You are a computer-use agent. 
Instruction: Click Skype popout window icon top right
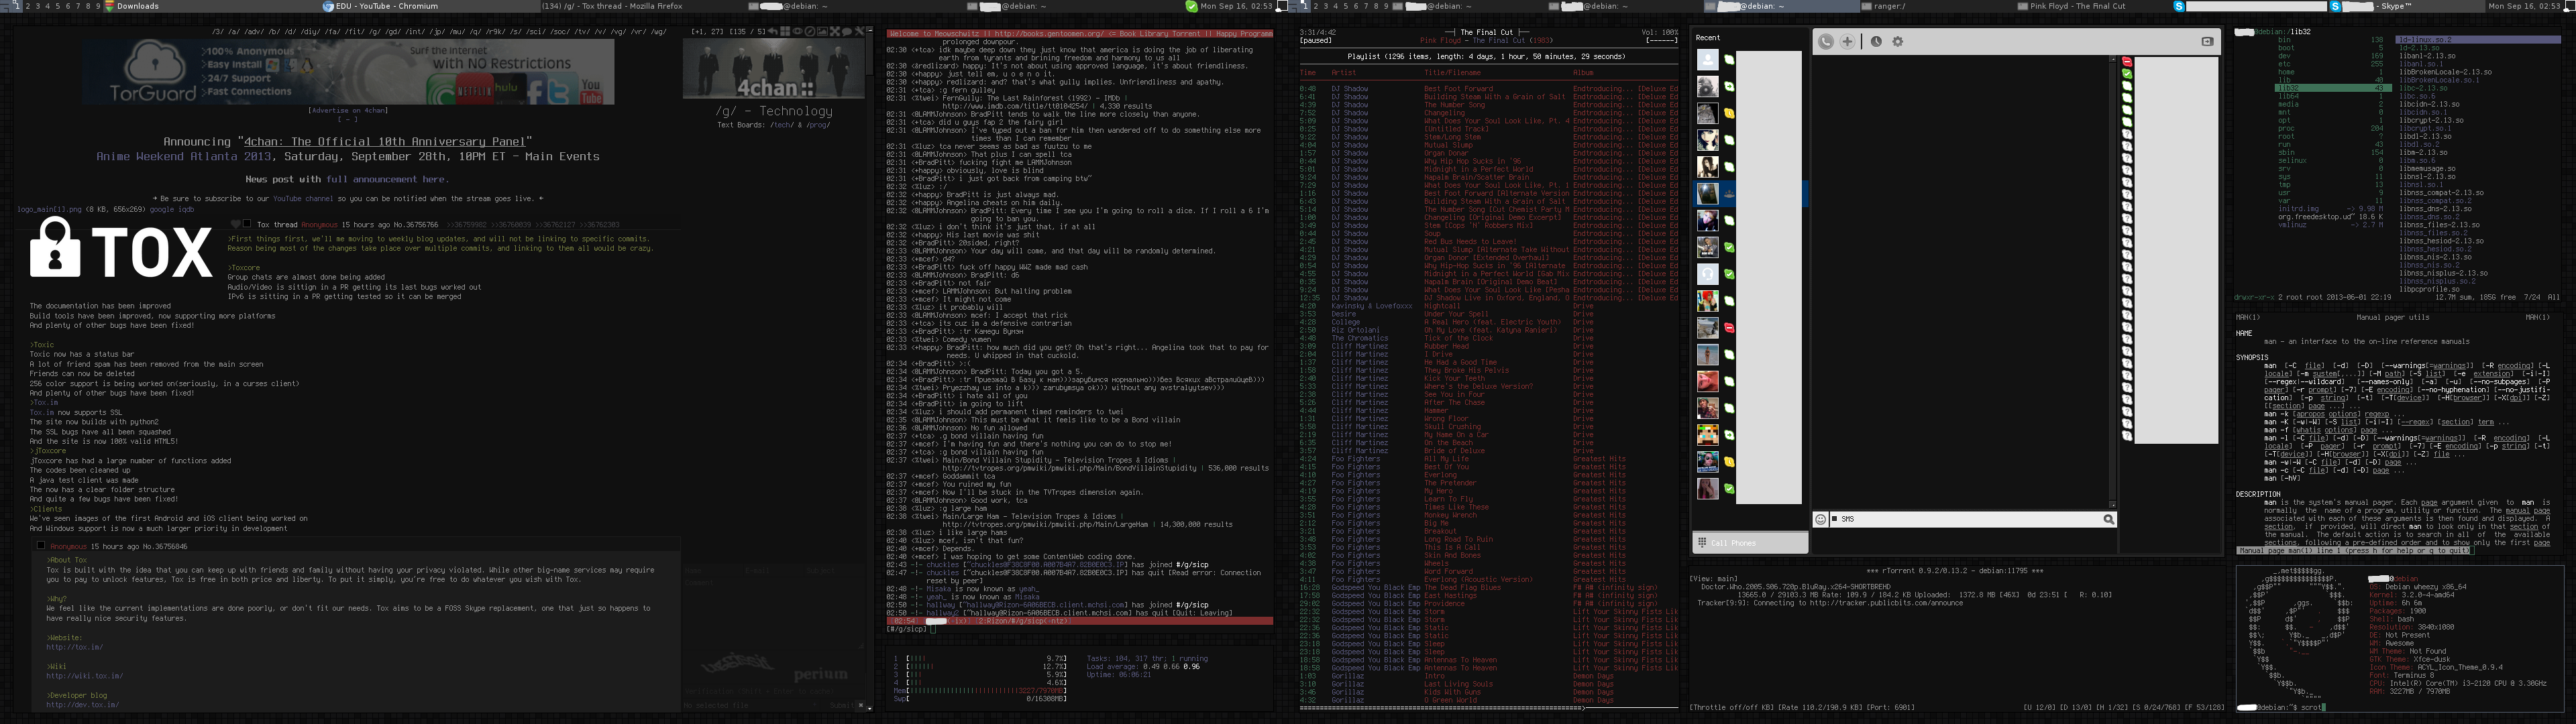(2207, 41)
